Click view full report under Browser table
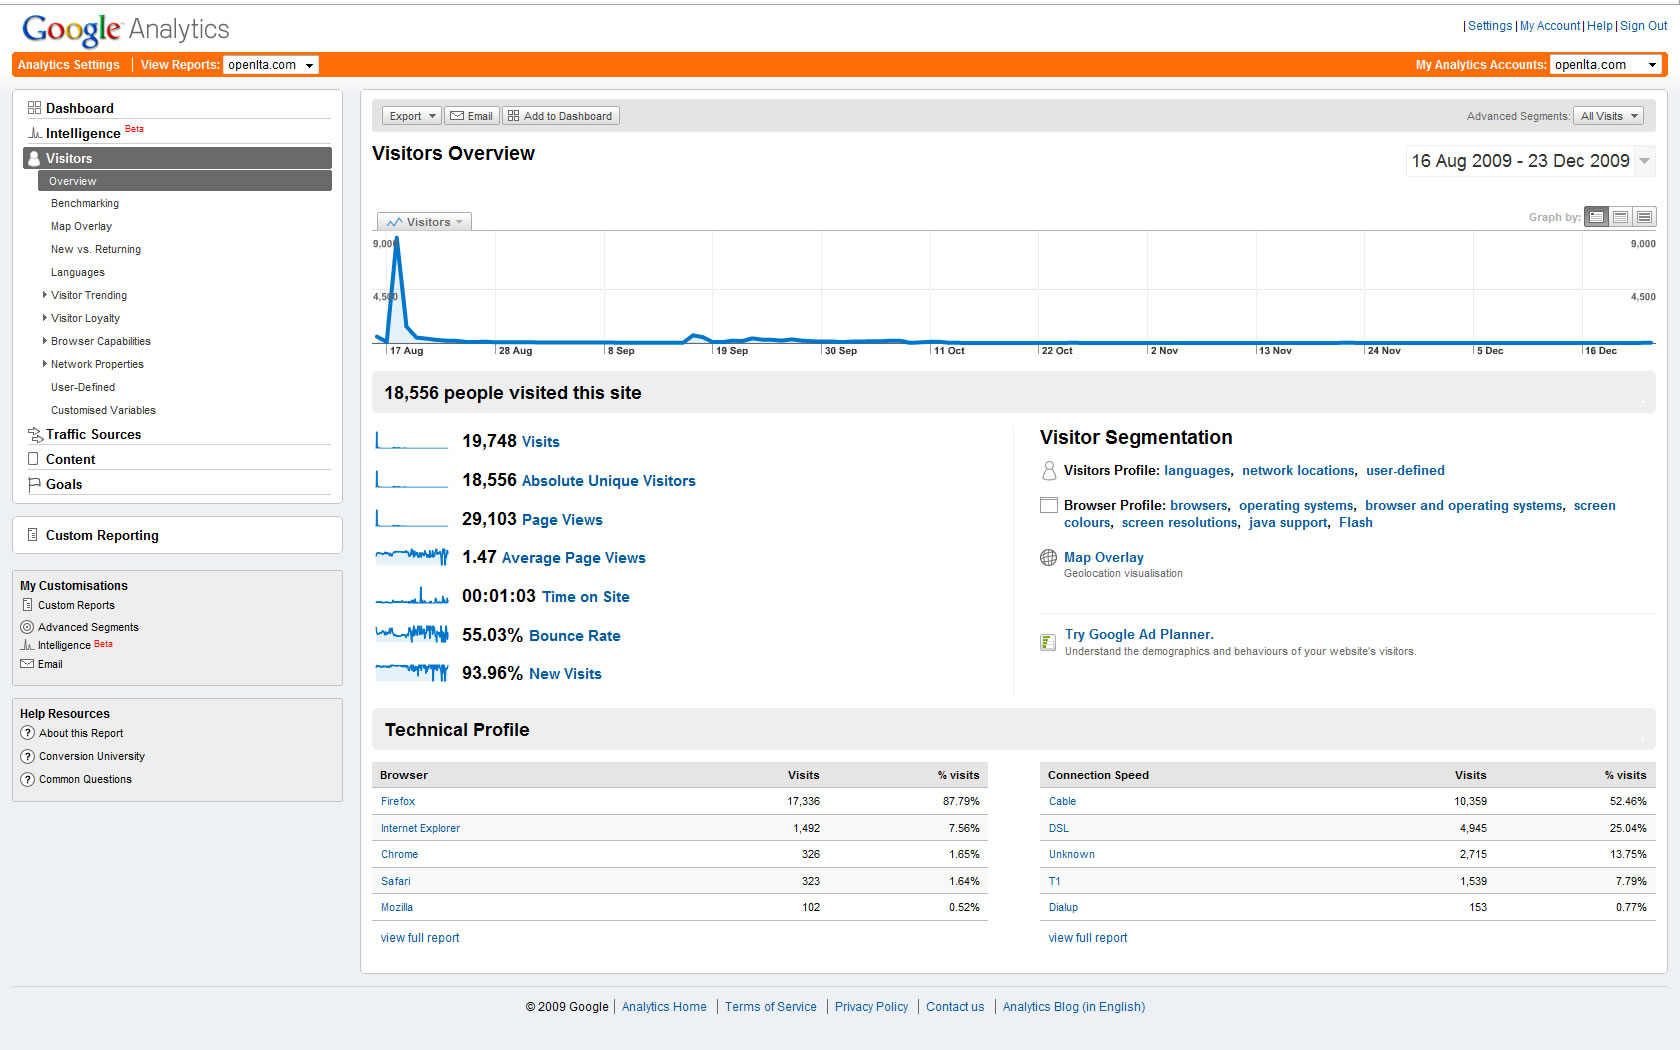Image resolution: width=1680 pixels, height=1050 pixels. click(420, 938)
